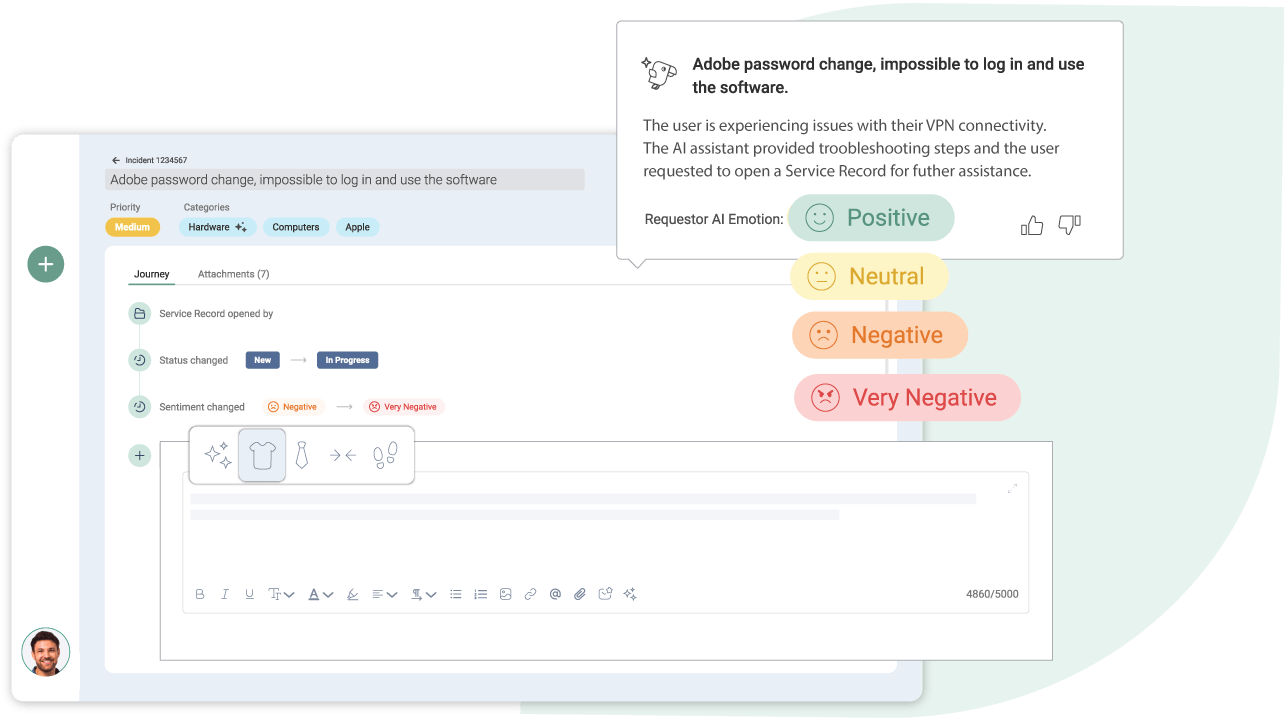Click the AI sparkles icon in the editor toolbar
Image resolution: width=1284 pixels, height=720 pixels.
[630, 594]
